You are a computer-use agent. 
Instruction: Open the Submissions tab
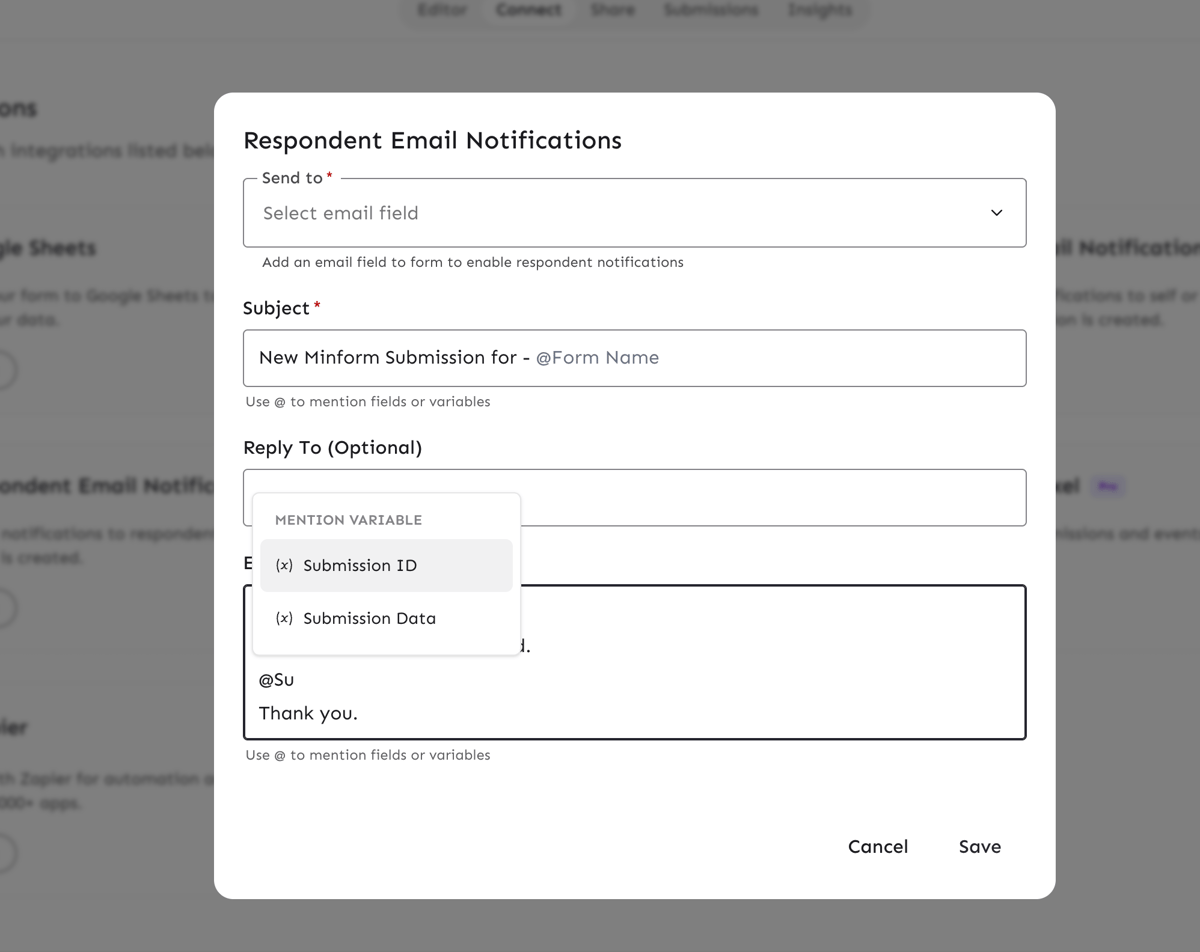click(710, 10)
